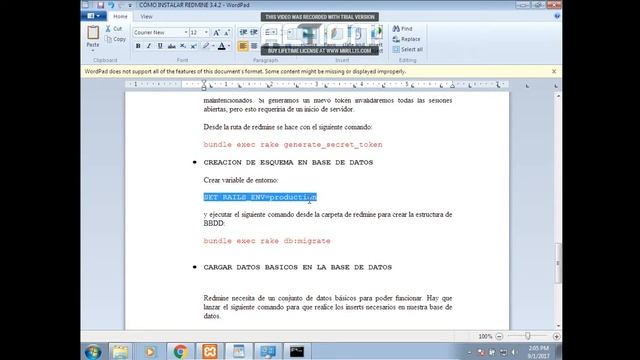Click the 'Crear variable de entorno:' text
The width and height of the screenshot is (640, 360).
[x=241, y=180]
